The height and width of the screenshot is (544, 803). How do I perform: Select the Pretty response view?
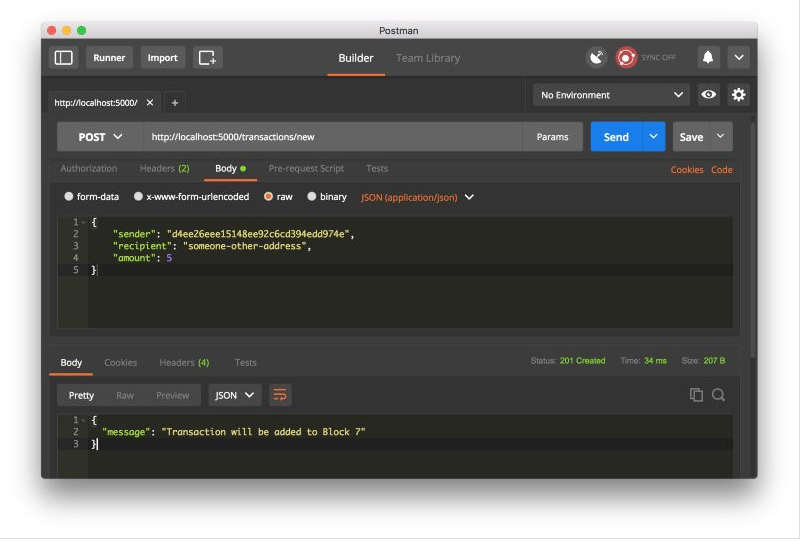(x=81, y=395)
